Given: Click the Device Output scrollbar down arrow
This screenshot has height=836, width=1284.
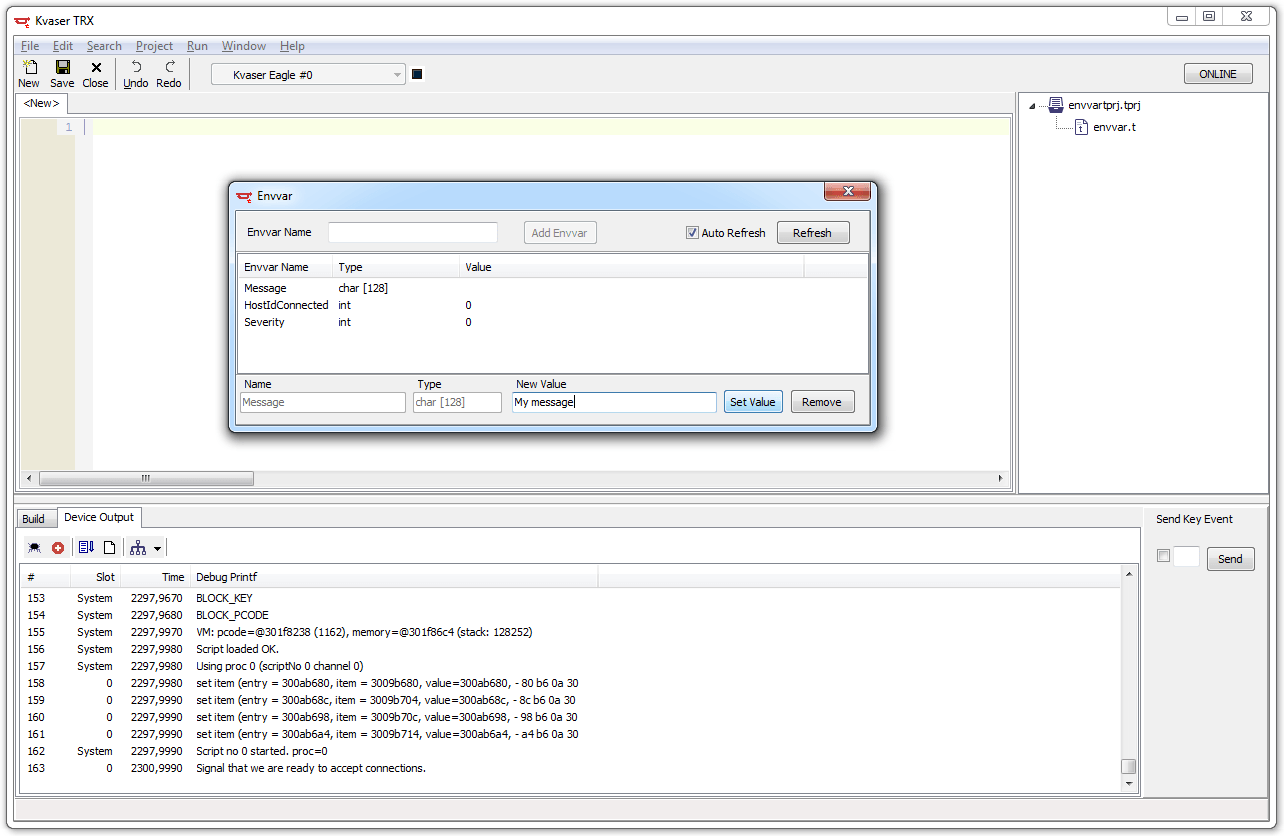Looking at the screenshot, I should click(1129, 784).
